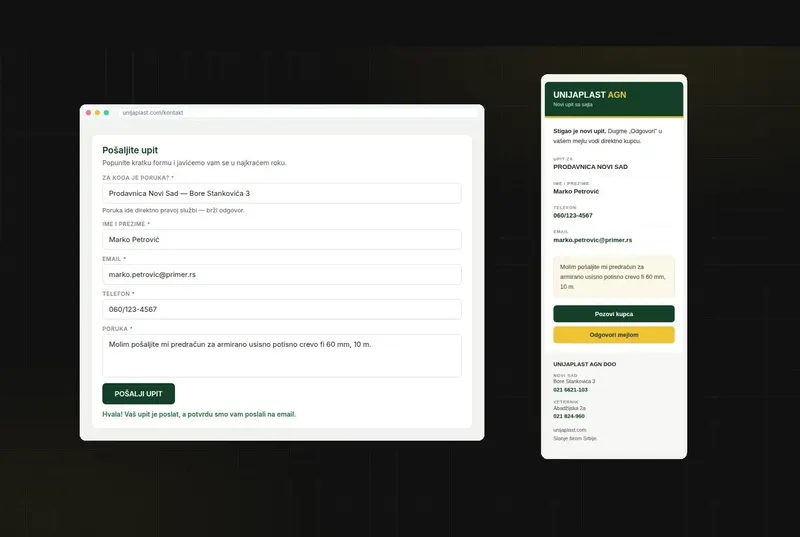Click the marko.petrovic@primer.rs address in the email
This screenshot has height=537, width=800.
point(592,240)
